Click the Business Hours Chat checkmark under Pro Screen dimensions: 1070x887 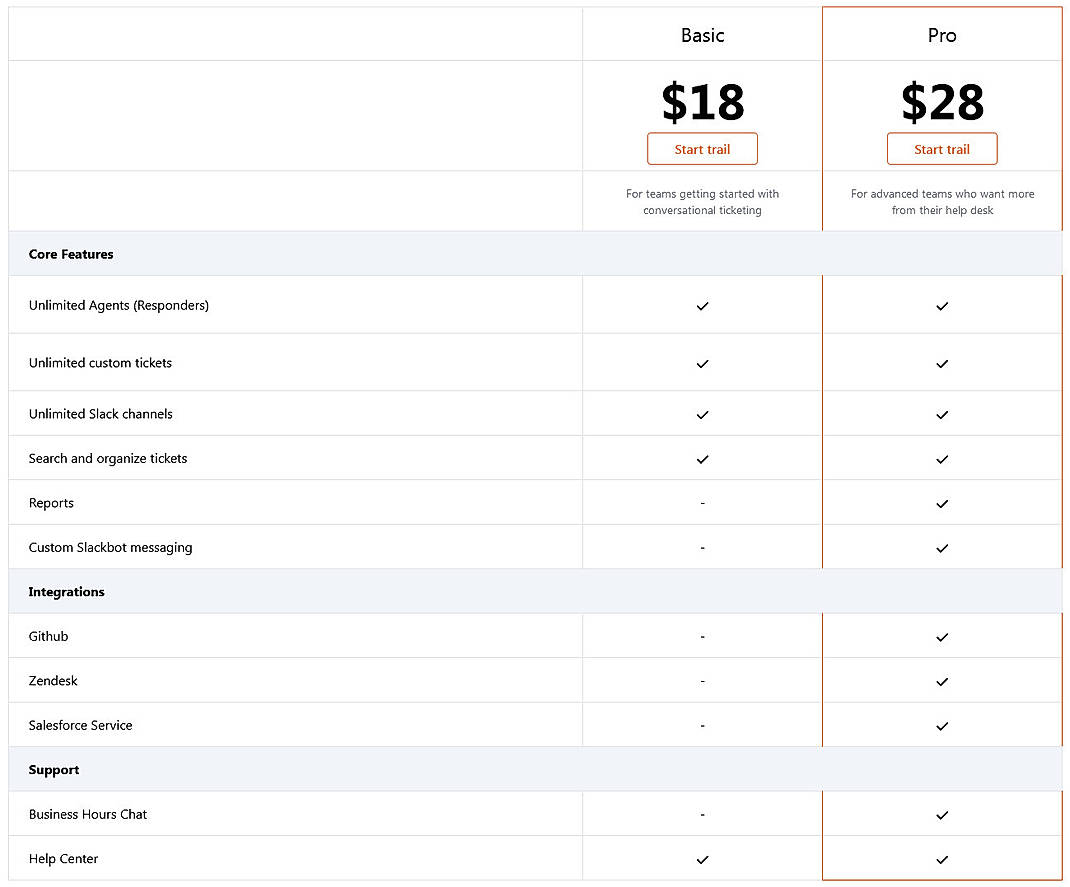(x=941, y=814)
